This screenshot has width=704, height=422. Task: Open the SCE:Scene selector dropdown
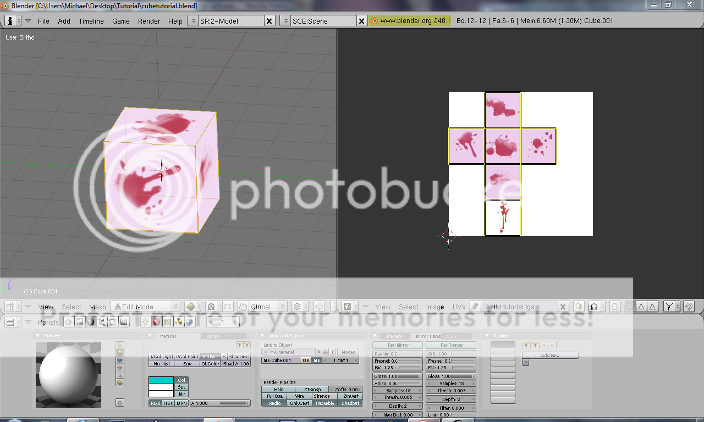click(284, 21)
